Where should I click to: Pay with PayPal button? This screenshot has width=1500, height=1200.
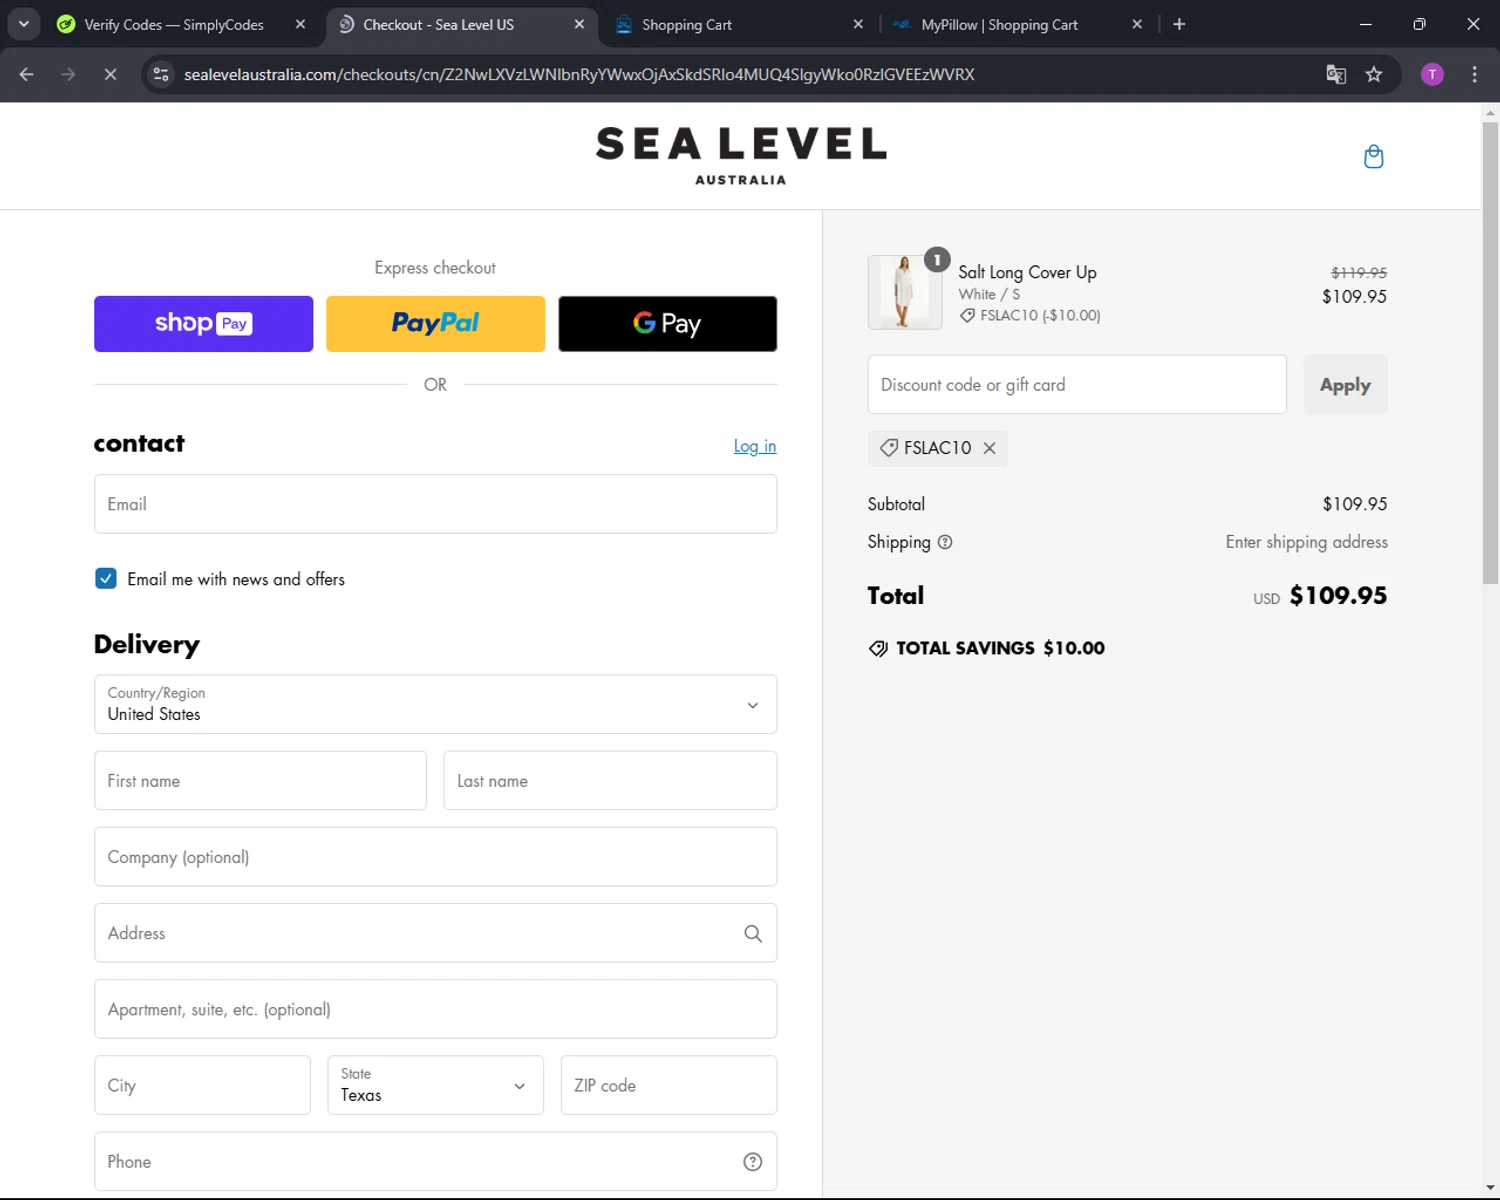(x=435, y=323)
